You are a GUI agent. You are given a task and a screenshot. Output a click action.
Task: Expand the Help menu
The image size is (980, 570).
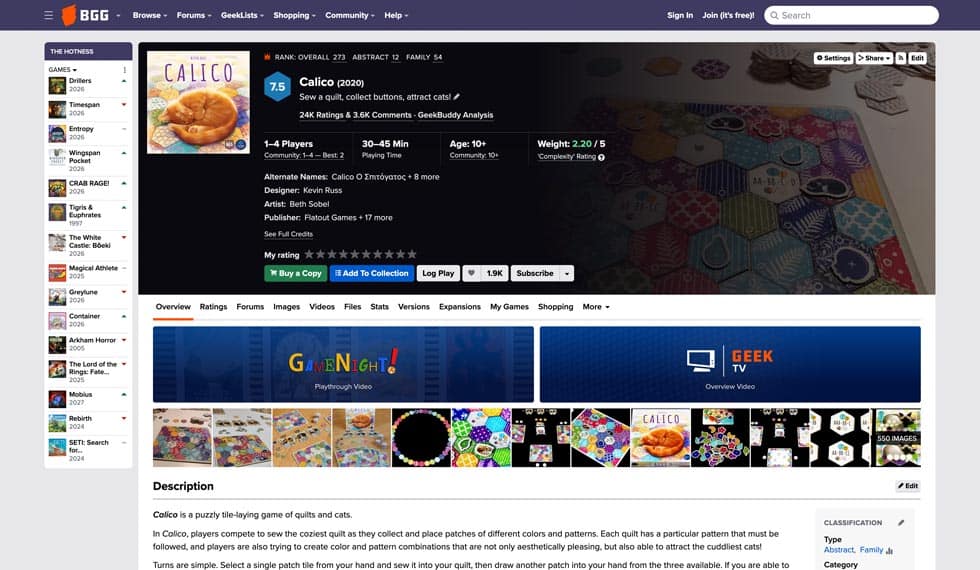pos(396,15)
